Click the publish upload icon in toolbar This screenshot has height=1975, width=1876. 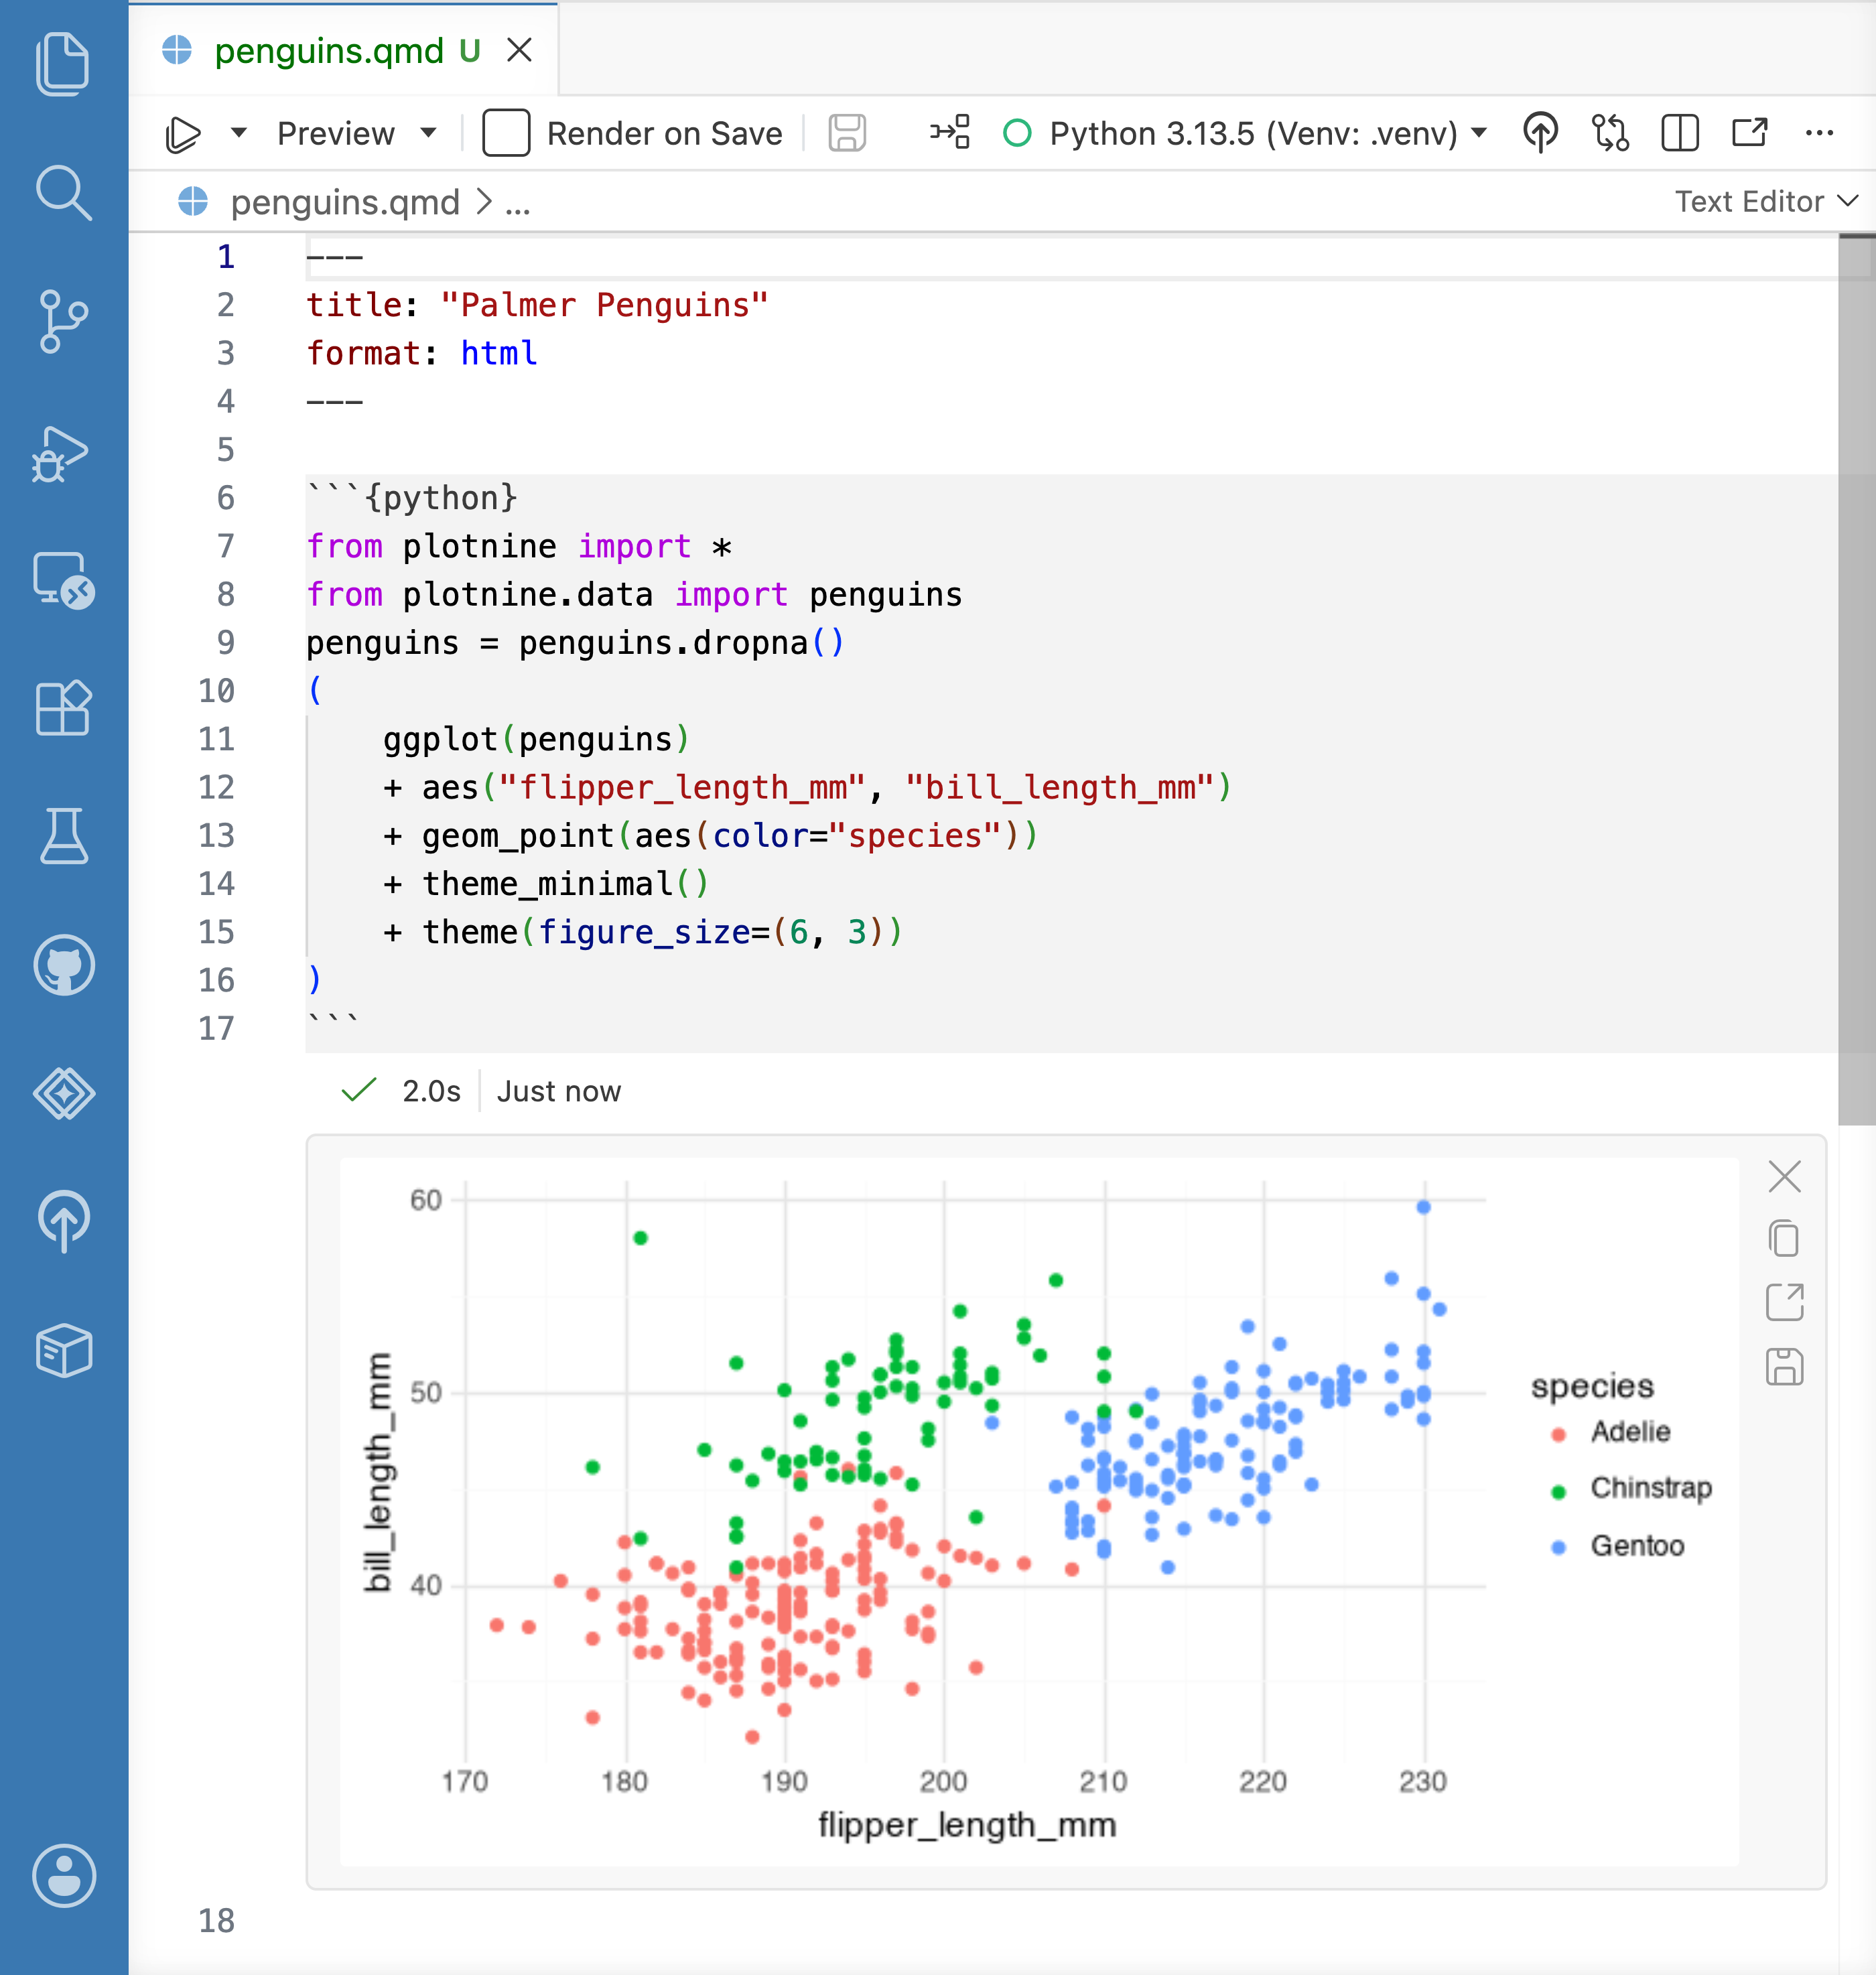coord(1540,133)
